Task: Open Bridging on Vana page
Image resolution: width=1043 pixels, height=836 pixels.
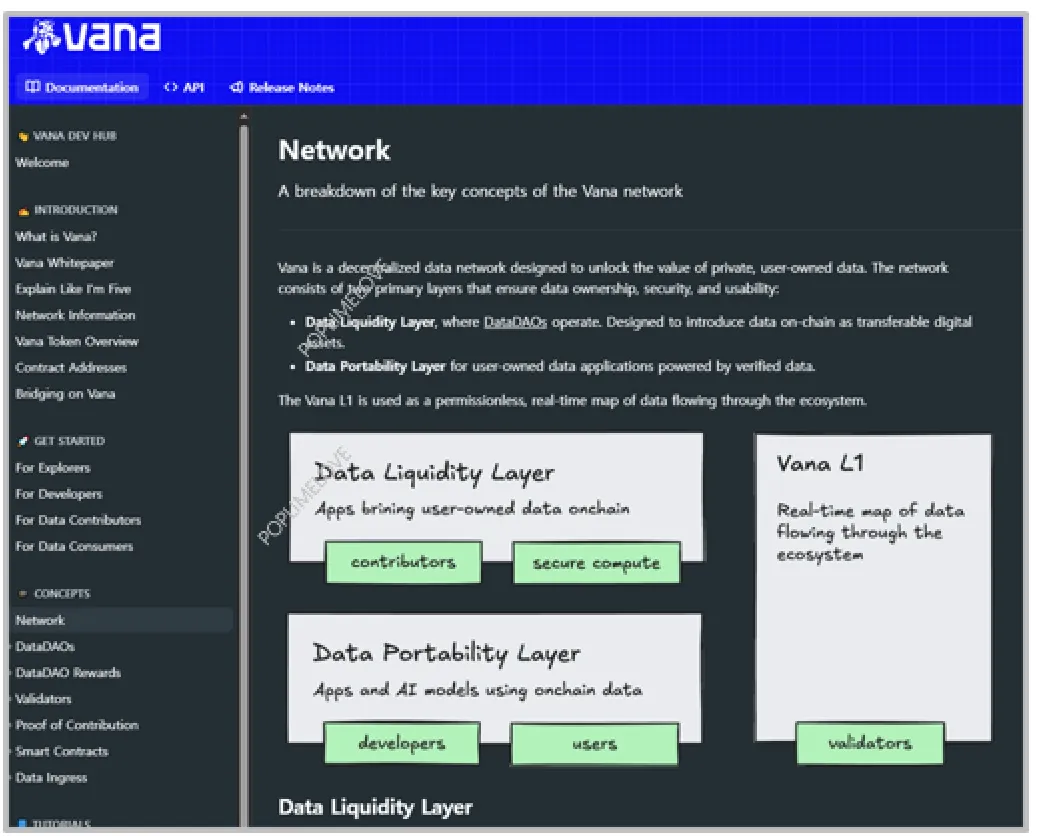Action: click(65, 394)
